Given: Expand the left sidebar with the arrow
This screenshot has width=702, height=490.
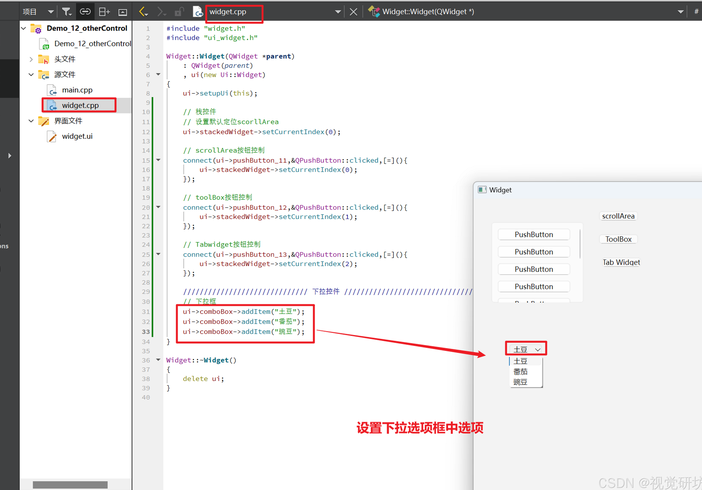Looking at the screenshot, I should click(9, 155).
